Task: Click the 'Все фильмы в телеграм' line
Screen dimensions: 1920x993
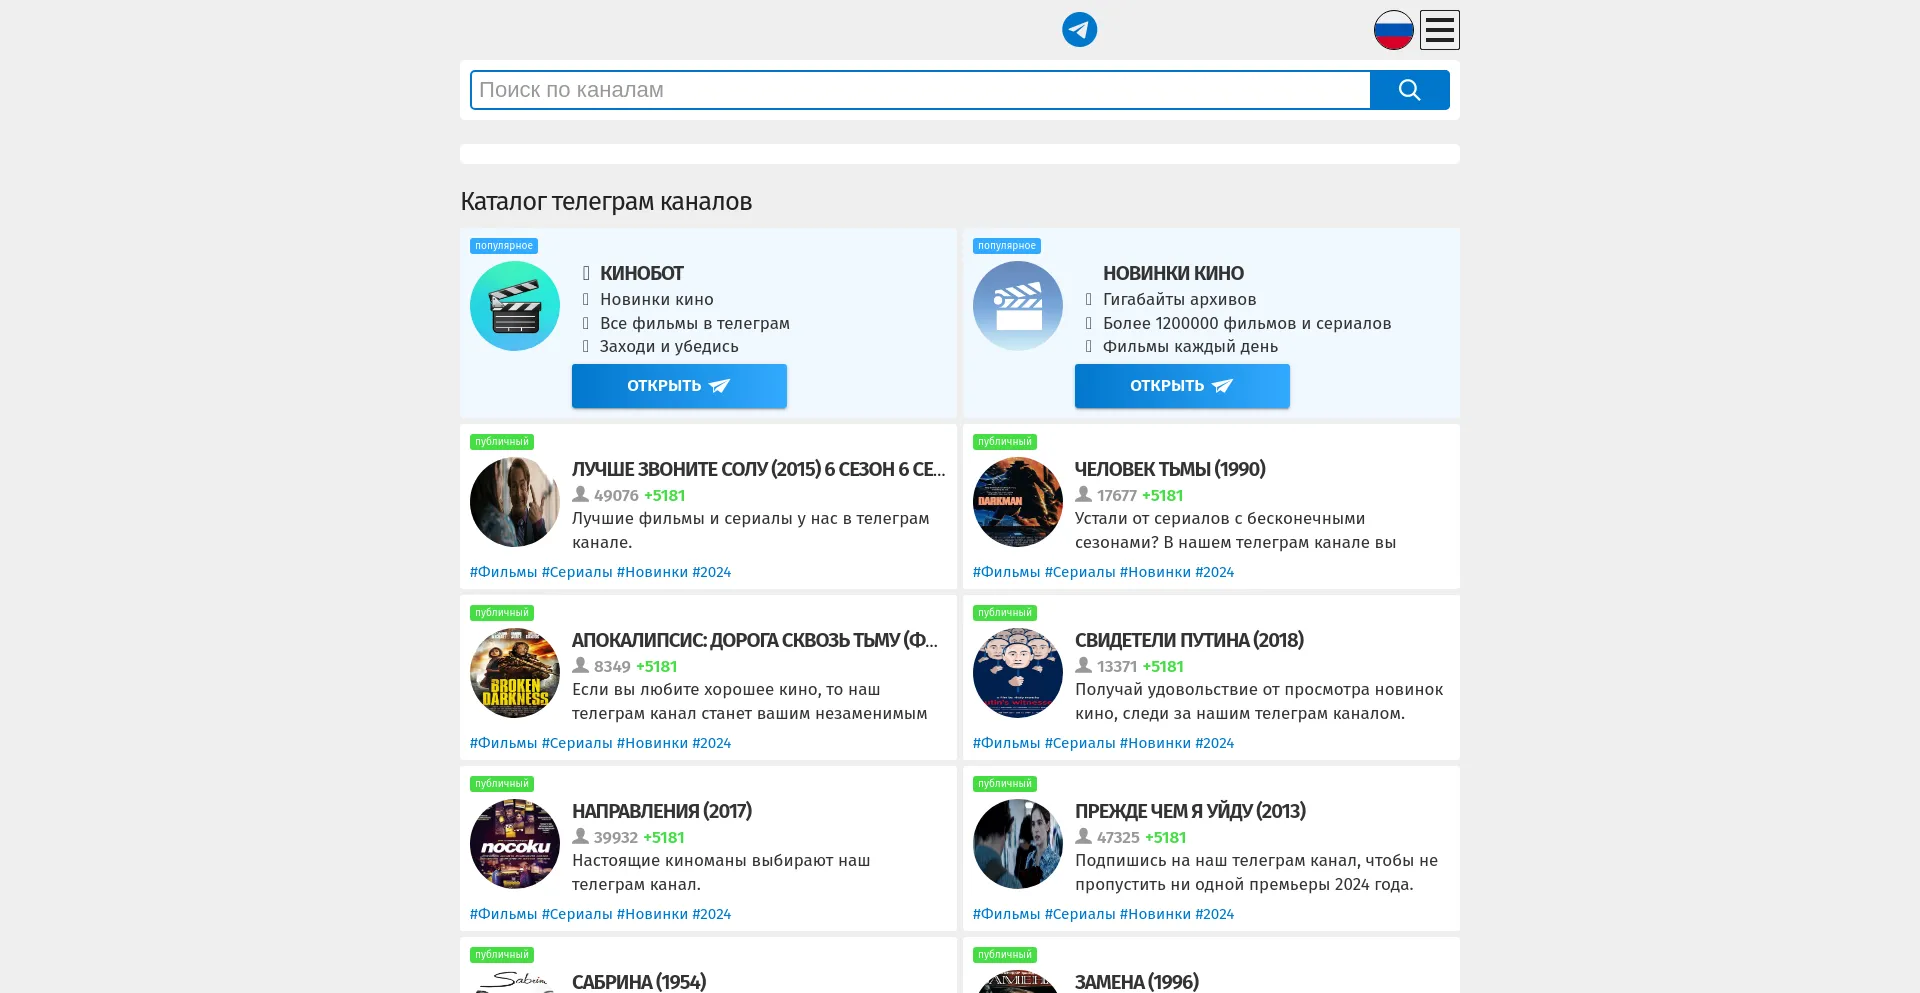Action: (x=695, y=323)
